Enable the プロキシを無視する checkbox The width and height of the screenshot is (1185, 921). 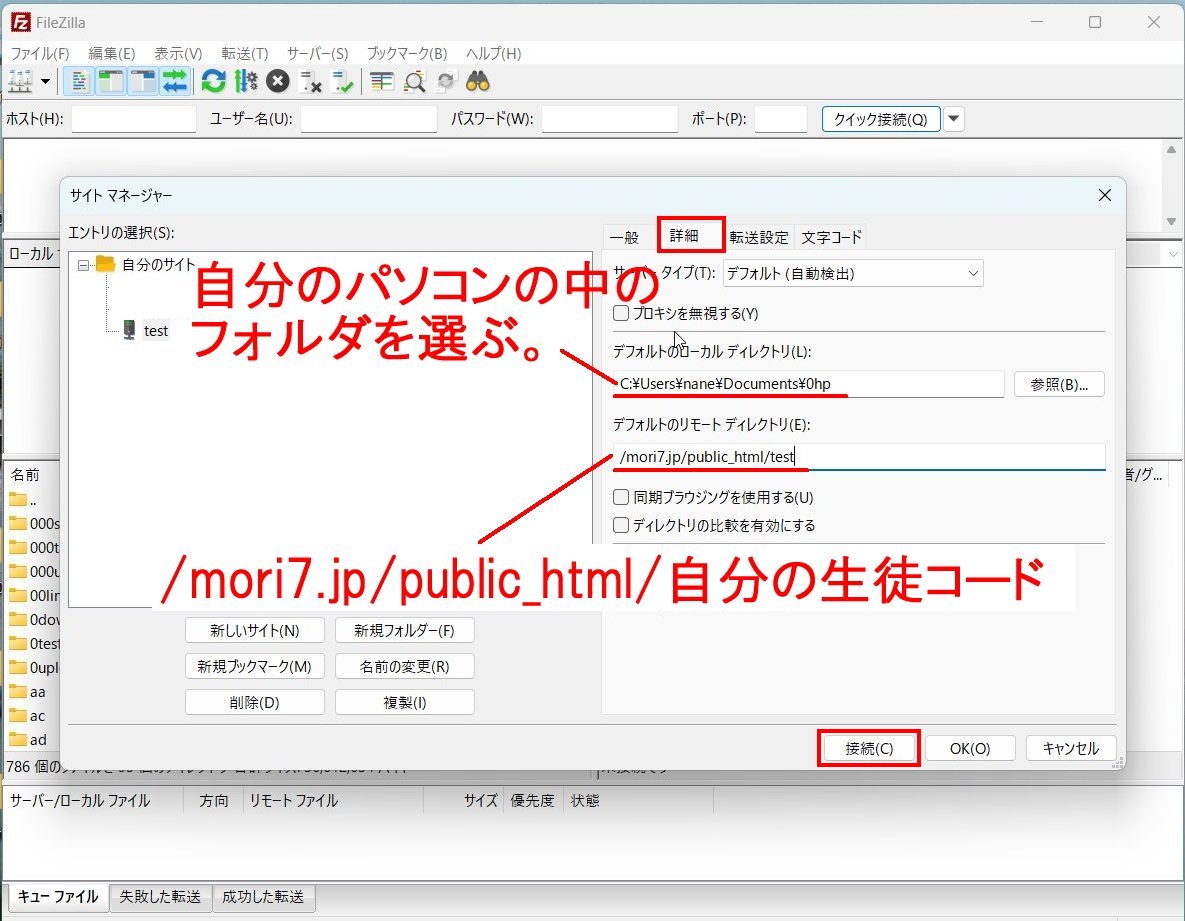tap(621, 313)
